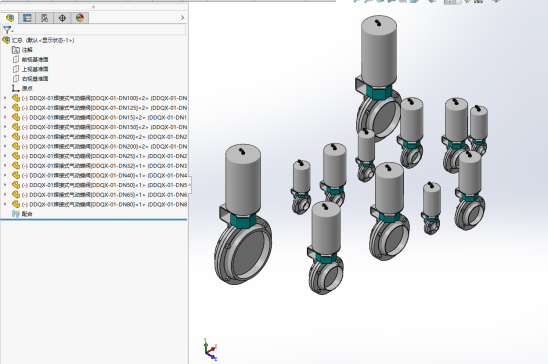This screenshot has height=364, width=548.
Task: Click the DN100 component's yellow assembly icon
Action: [16, 98]
